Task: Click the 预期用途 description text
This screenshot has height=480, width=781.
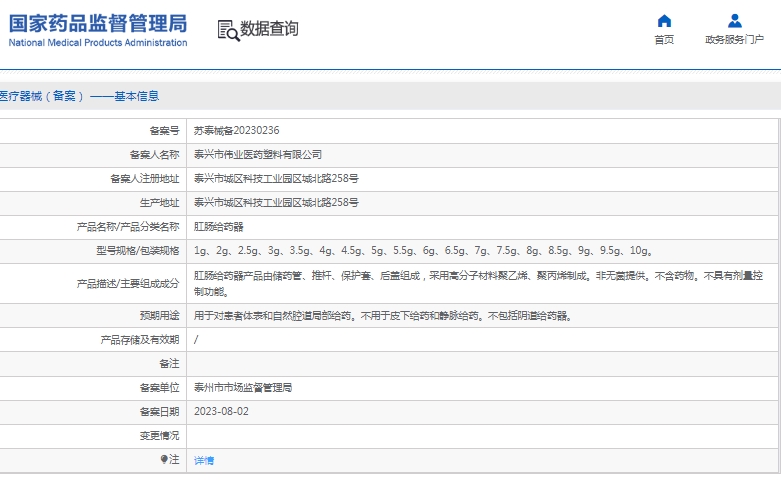Action: pos(383,316)
